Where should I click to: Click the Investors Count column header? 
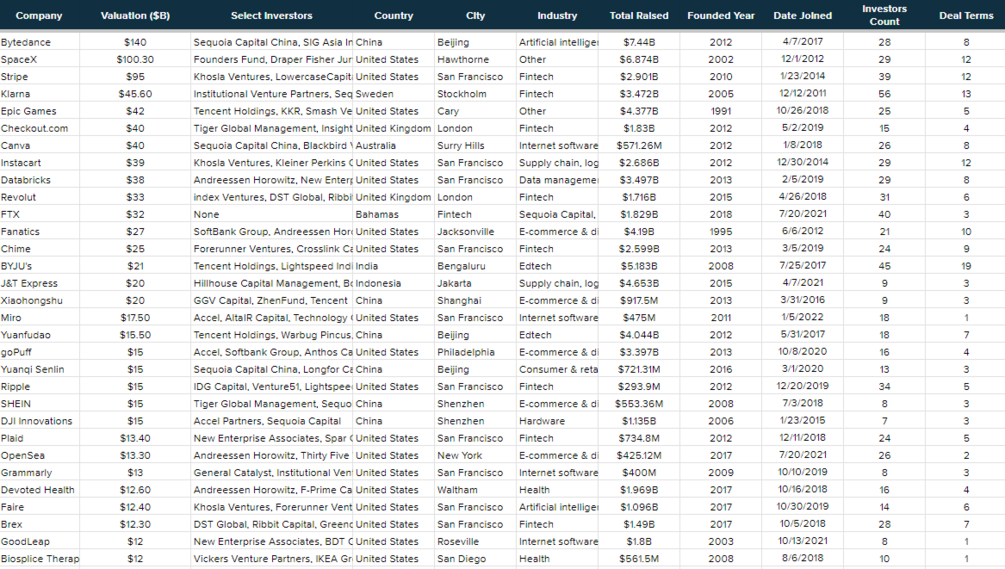coord(885,15)
